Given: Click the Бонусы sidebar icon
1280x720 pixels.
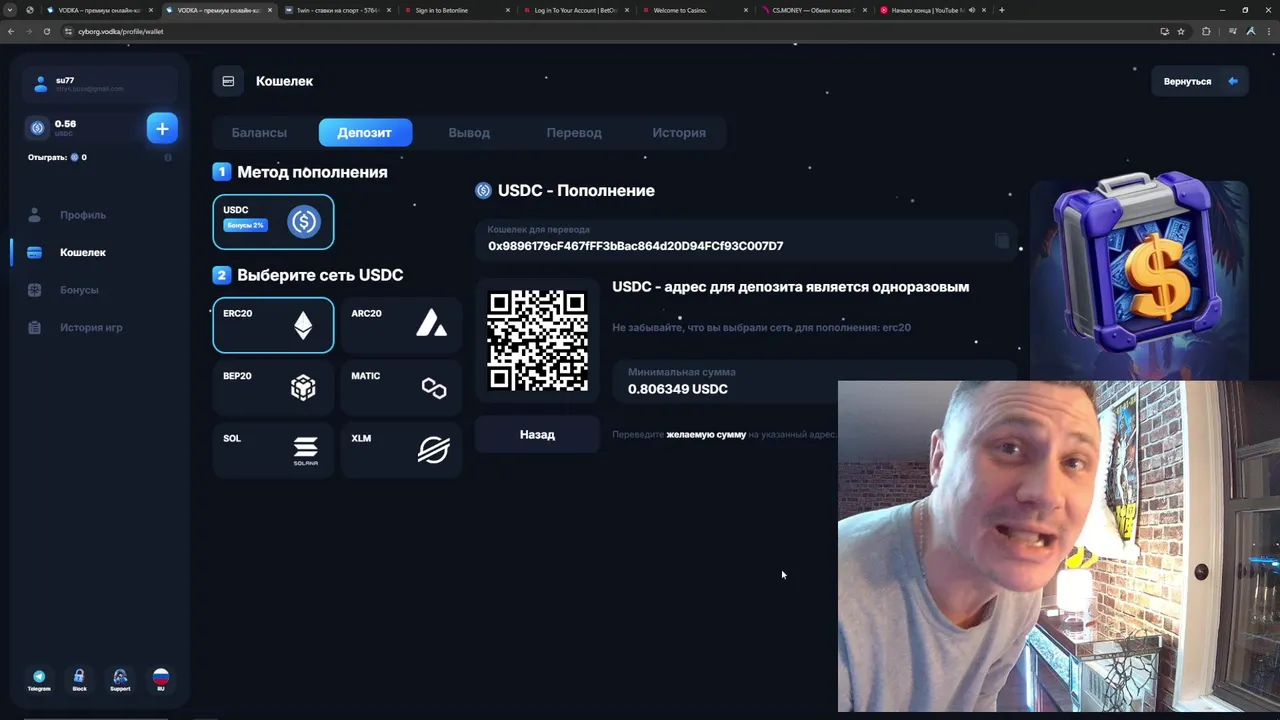Looking at the screenshot, I should pyautogui.click(x=35, y=290).
